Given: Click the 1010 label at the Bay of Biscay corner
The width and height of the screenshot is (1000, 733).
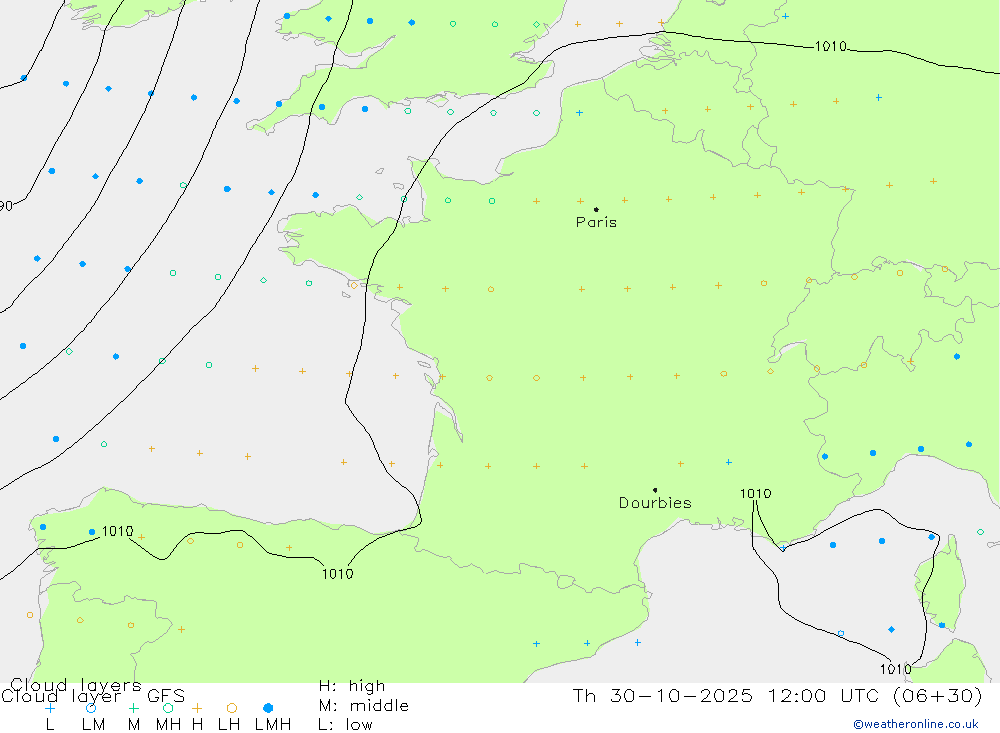Looking at the screenshot, I should 337,574.
